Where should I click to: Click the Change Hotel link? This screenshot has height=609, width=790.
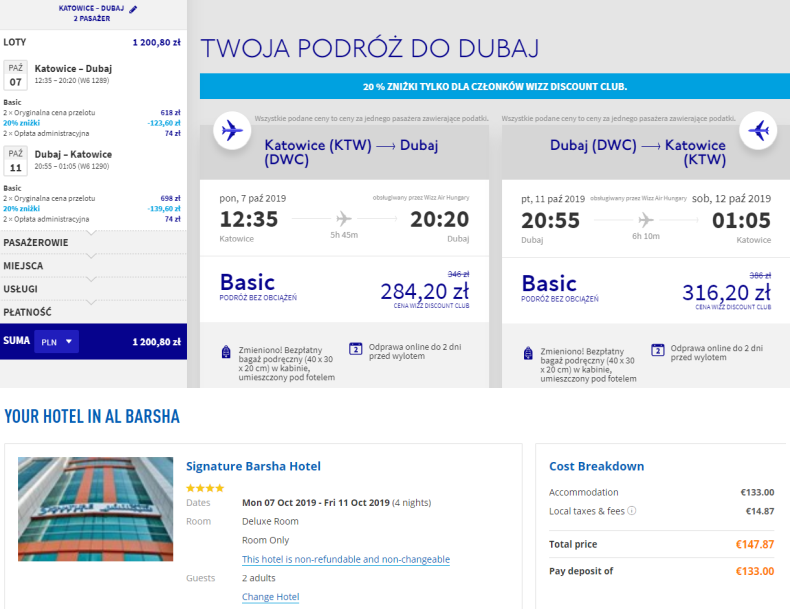pos(271,597)
